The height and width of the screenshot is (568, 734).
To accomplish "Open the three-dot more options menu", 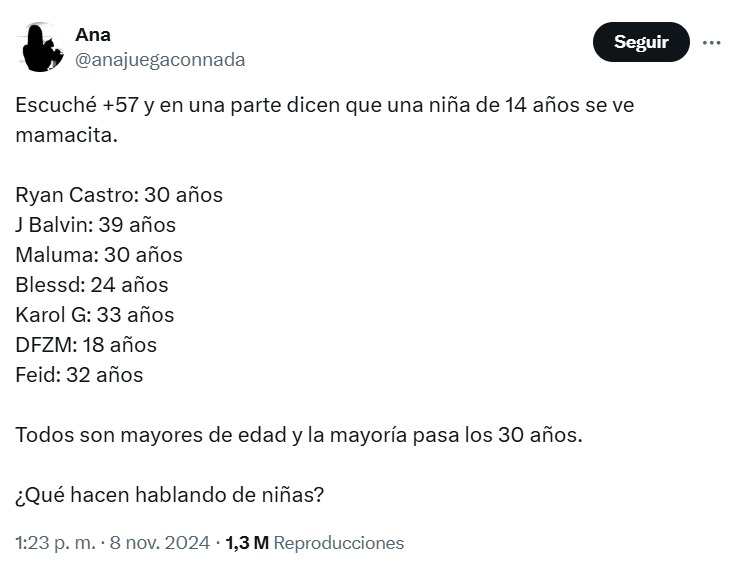I will pos(712,43).
